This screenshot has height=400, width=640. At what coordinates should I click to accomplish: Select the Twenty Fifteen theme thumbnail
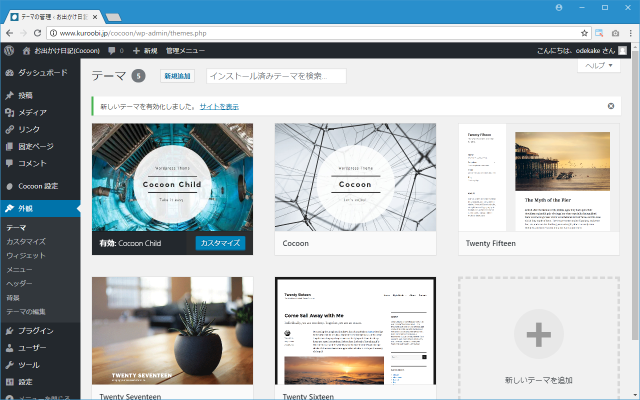539,178
